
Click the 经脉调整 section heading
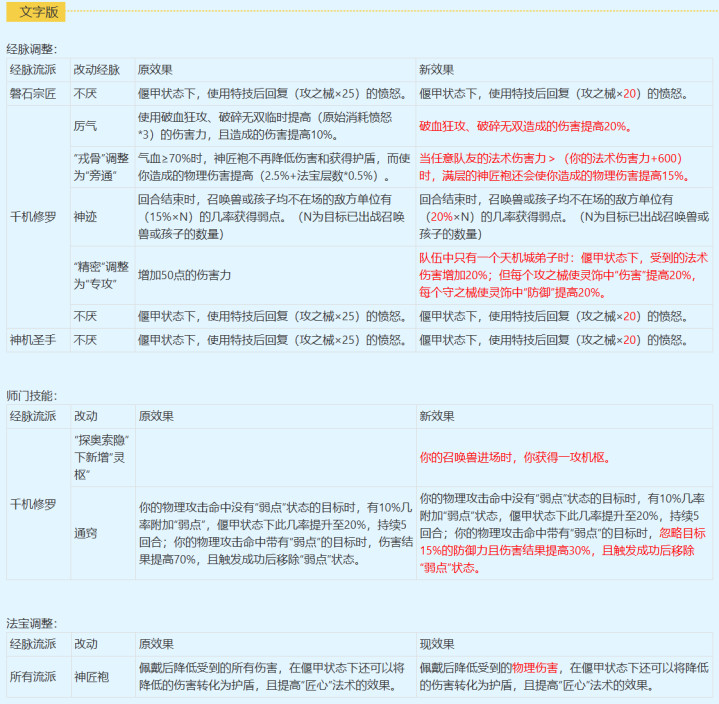pos(32,49)
